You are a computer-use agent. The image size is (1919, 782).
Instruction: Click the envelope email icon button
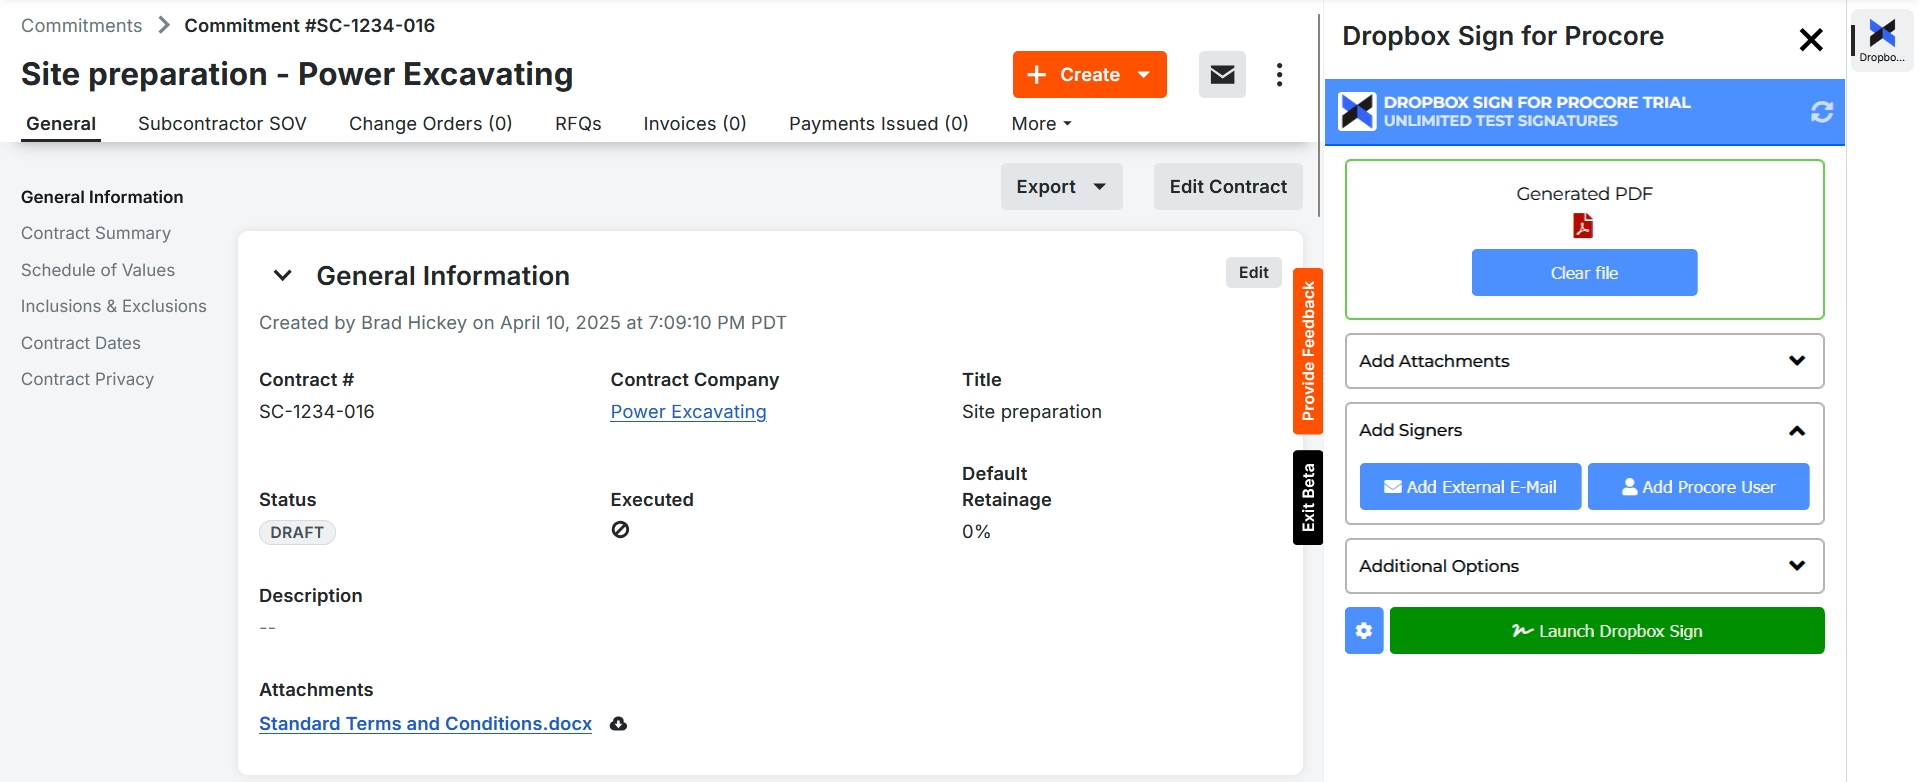(1222, 75)
